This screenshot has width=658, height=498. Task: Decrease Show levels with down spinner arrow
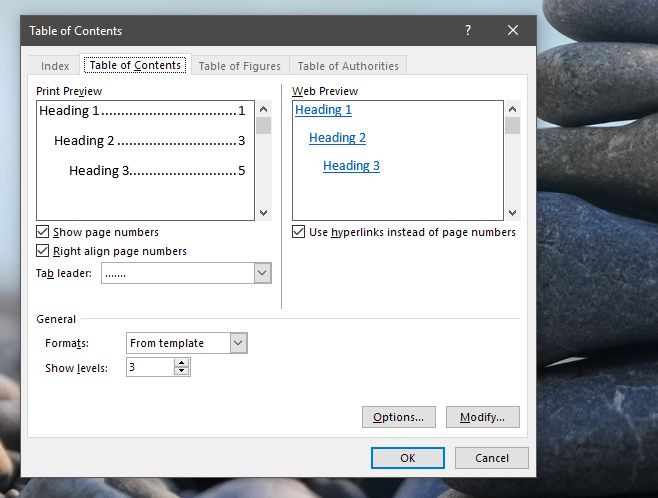[x=181, y=371]
